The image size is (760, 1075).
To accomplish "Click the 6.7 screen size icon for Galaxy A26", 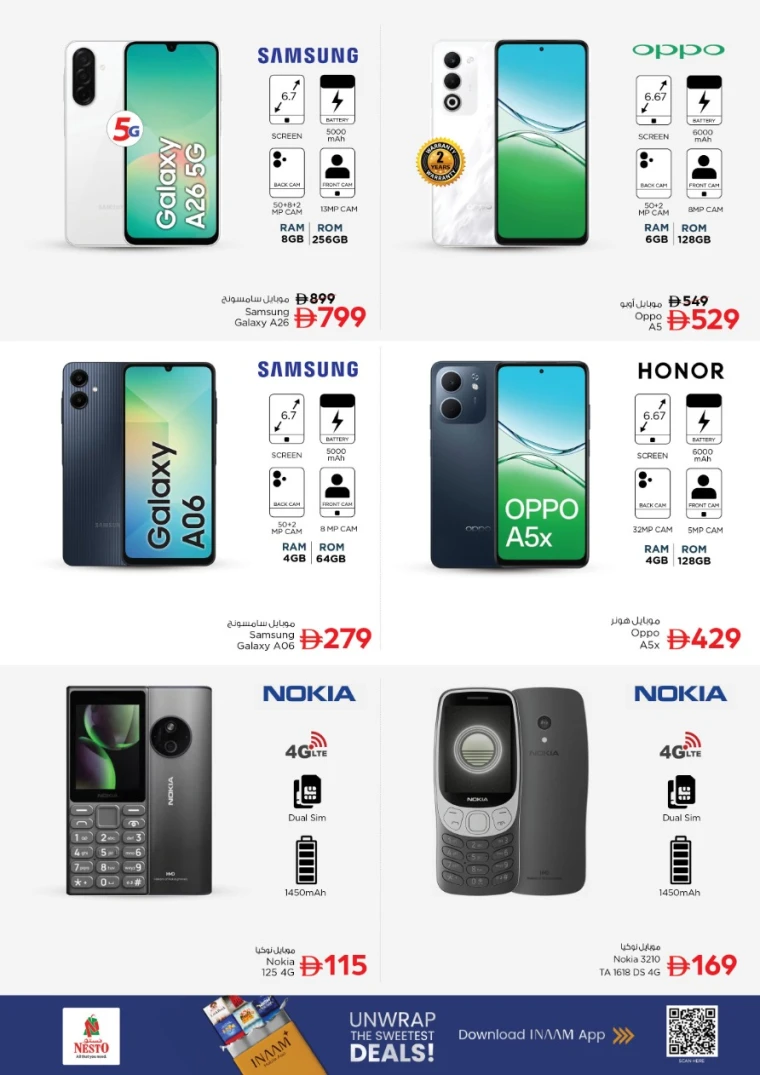I will 286,100.
